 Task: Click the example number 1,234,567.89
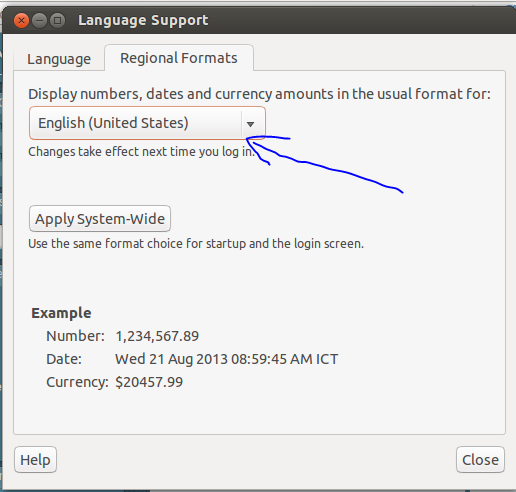coord(157,336)
